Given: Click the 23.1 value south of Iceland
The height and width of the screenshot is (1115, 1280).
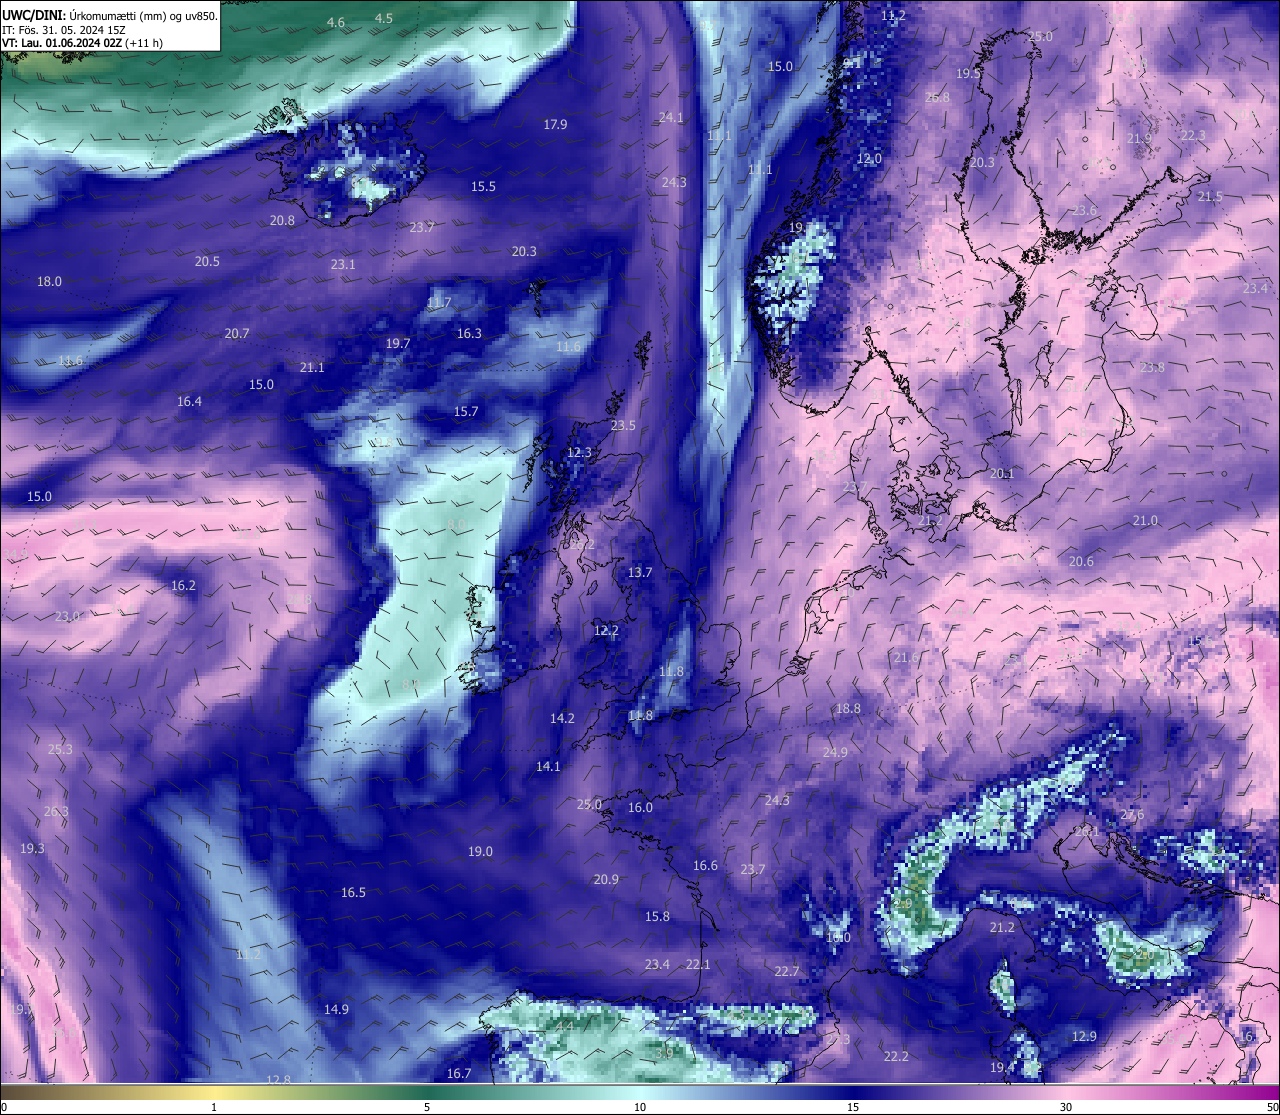Looking at the screenshot, I should point(343,264).
